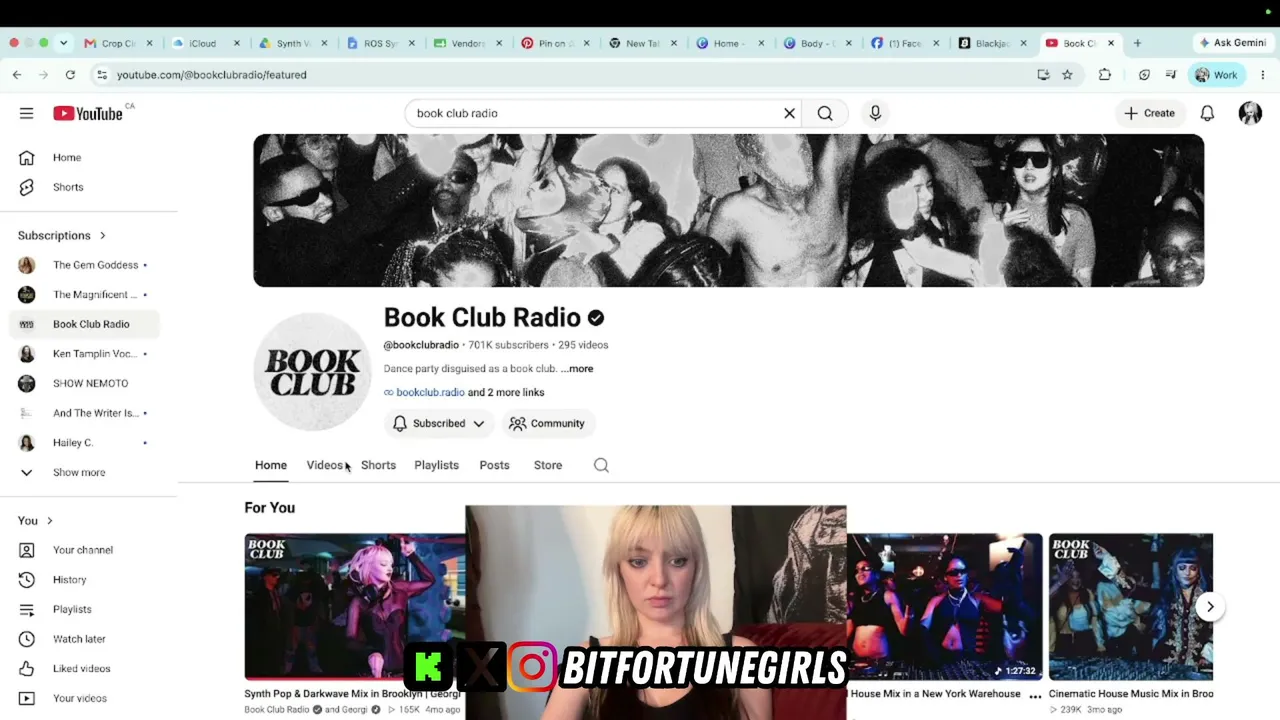
Task: Open the browser extensions puzzle icon
Action: 1104,74
